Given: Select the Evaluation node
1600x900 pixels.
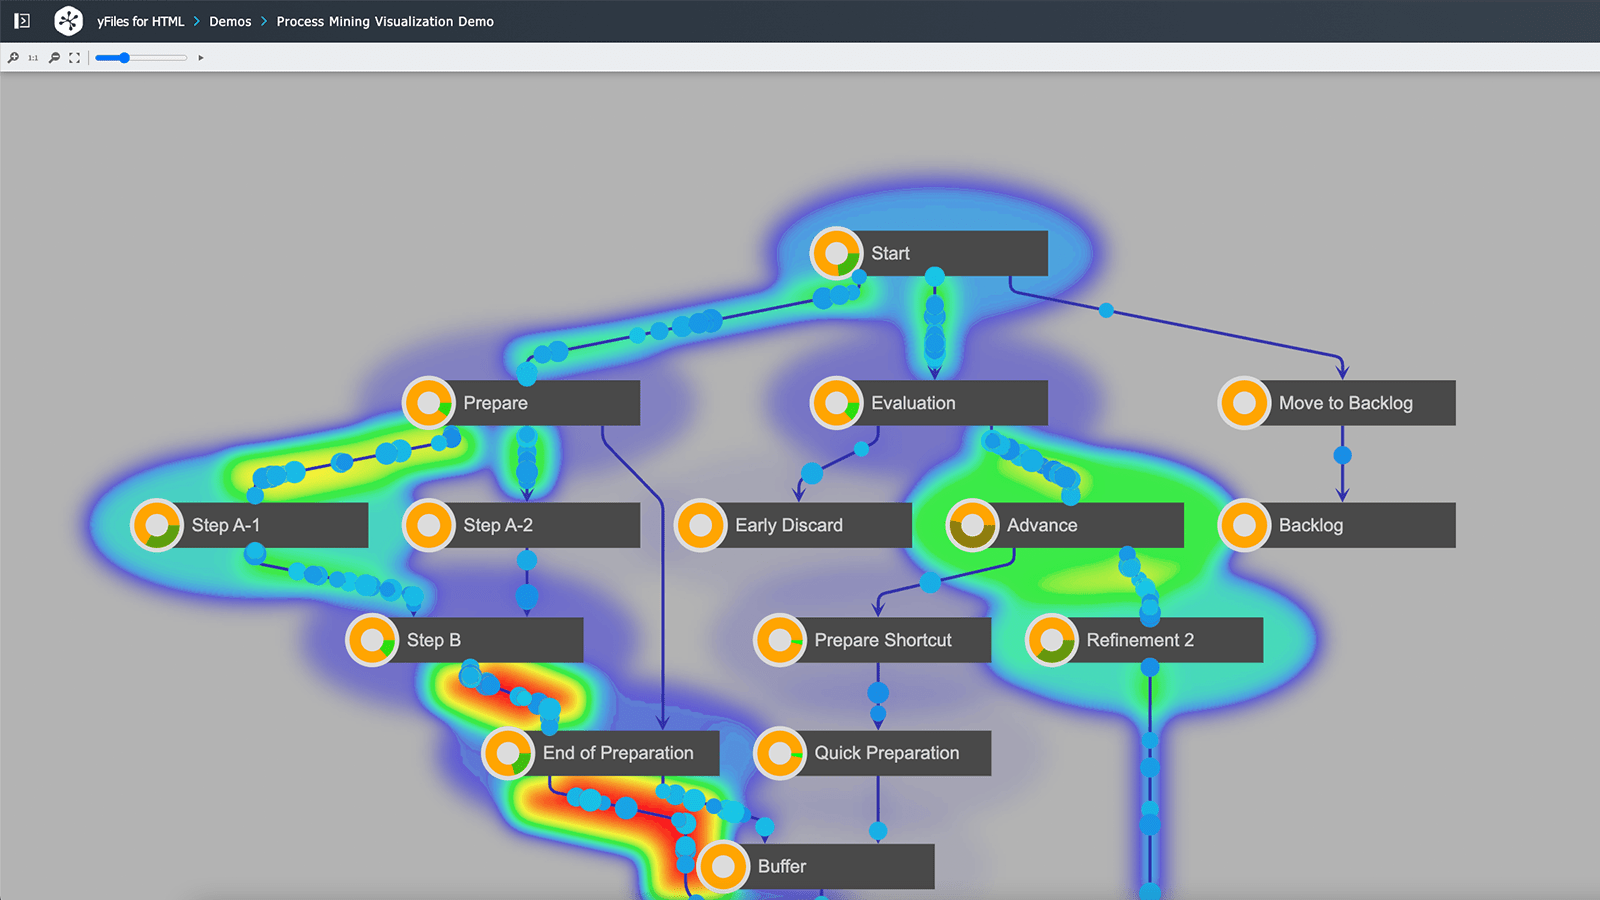Looking at the screenshot, I should [x=929, y=403].
